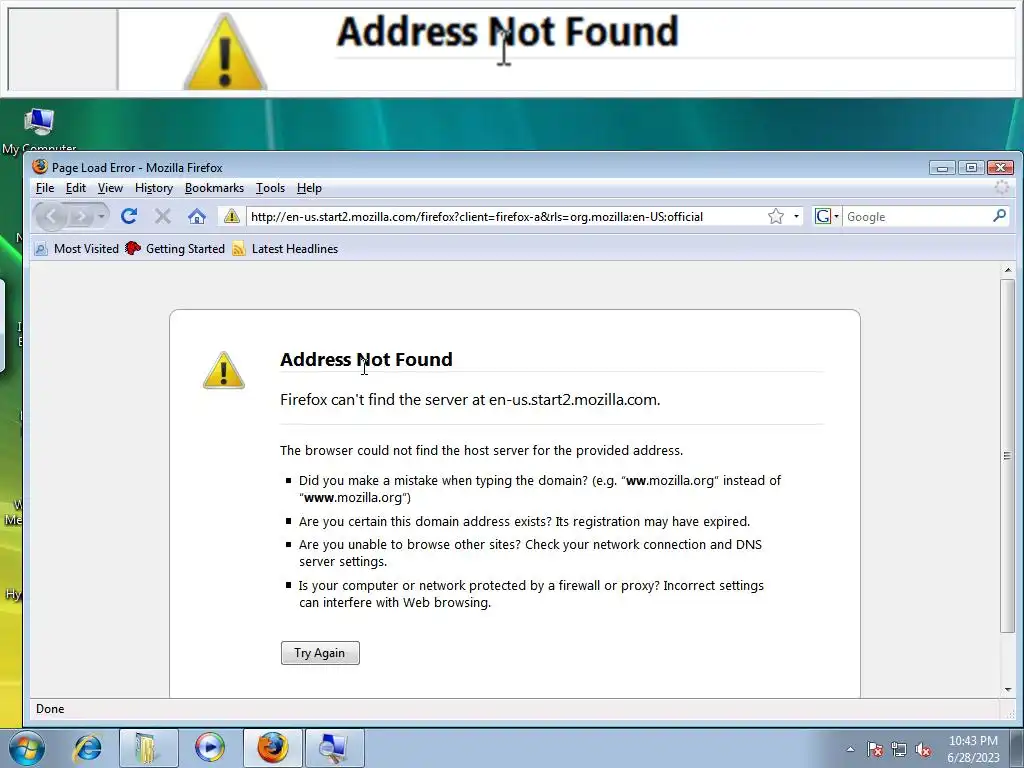Maximize the Firefox window

971,168
